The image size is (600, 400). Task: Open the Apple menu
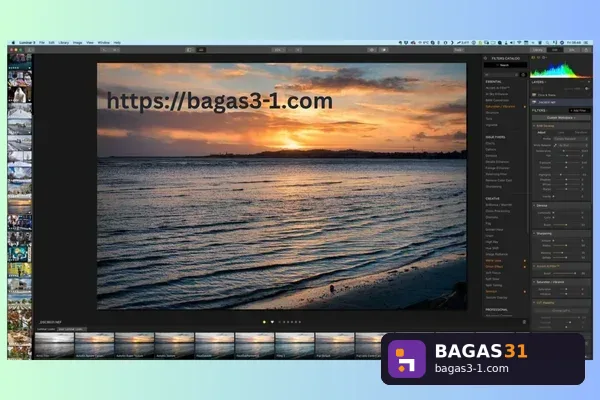pos(13,42)
